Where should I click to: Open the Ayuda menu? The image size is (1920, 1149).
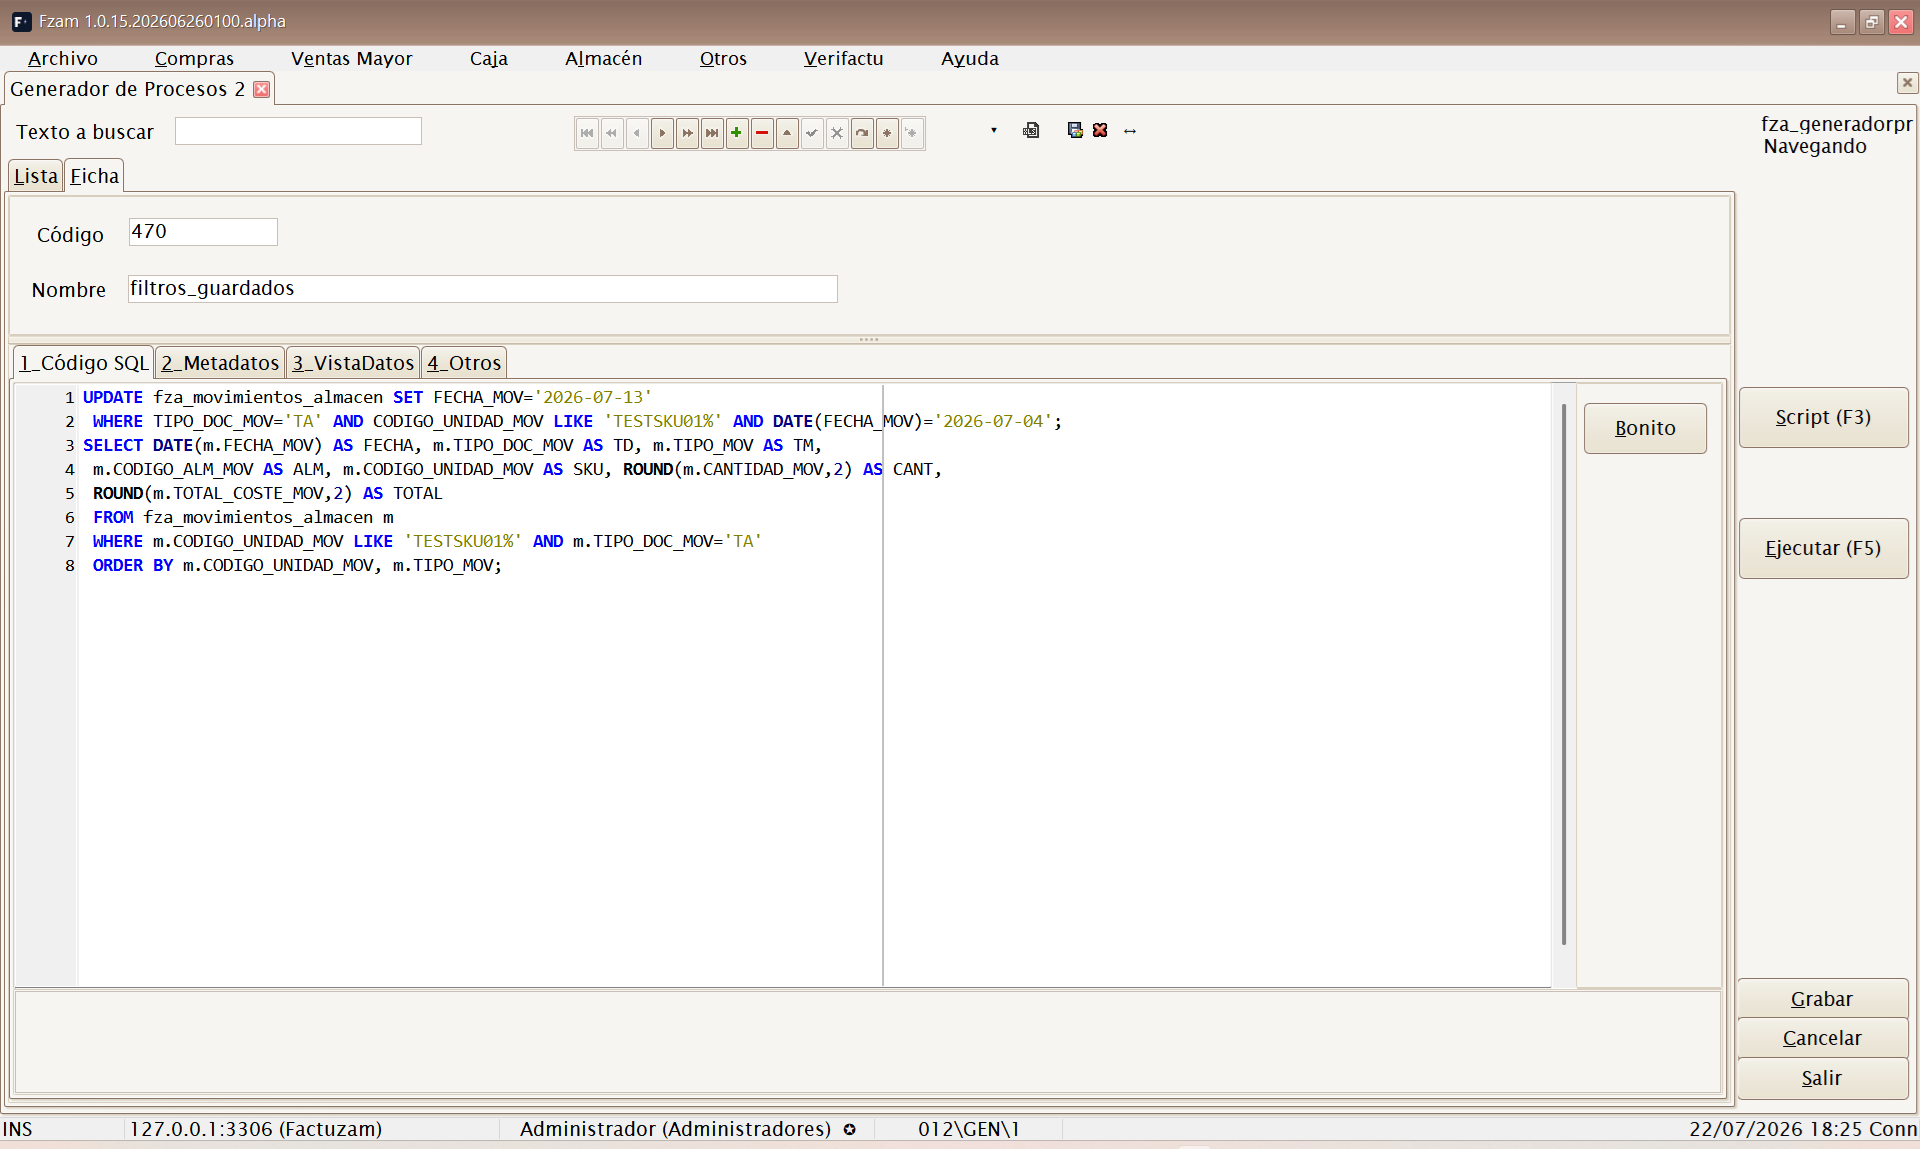coord(969,58)
